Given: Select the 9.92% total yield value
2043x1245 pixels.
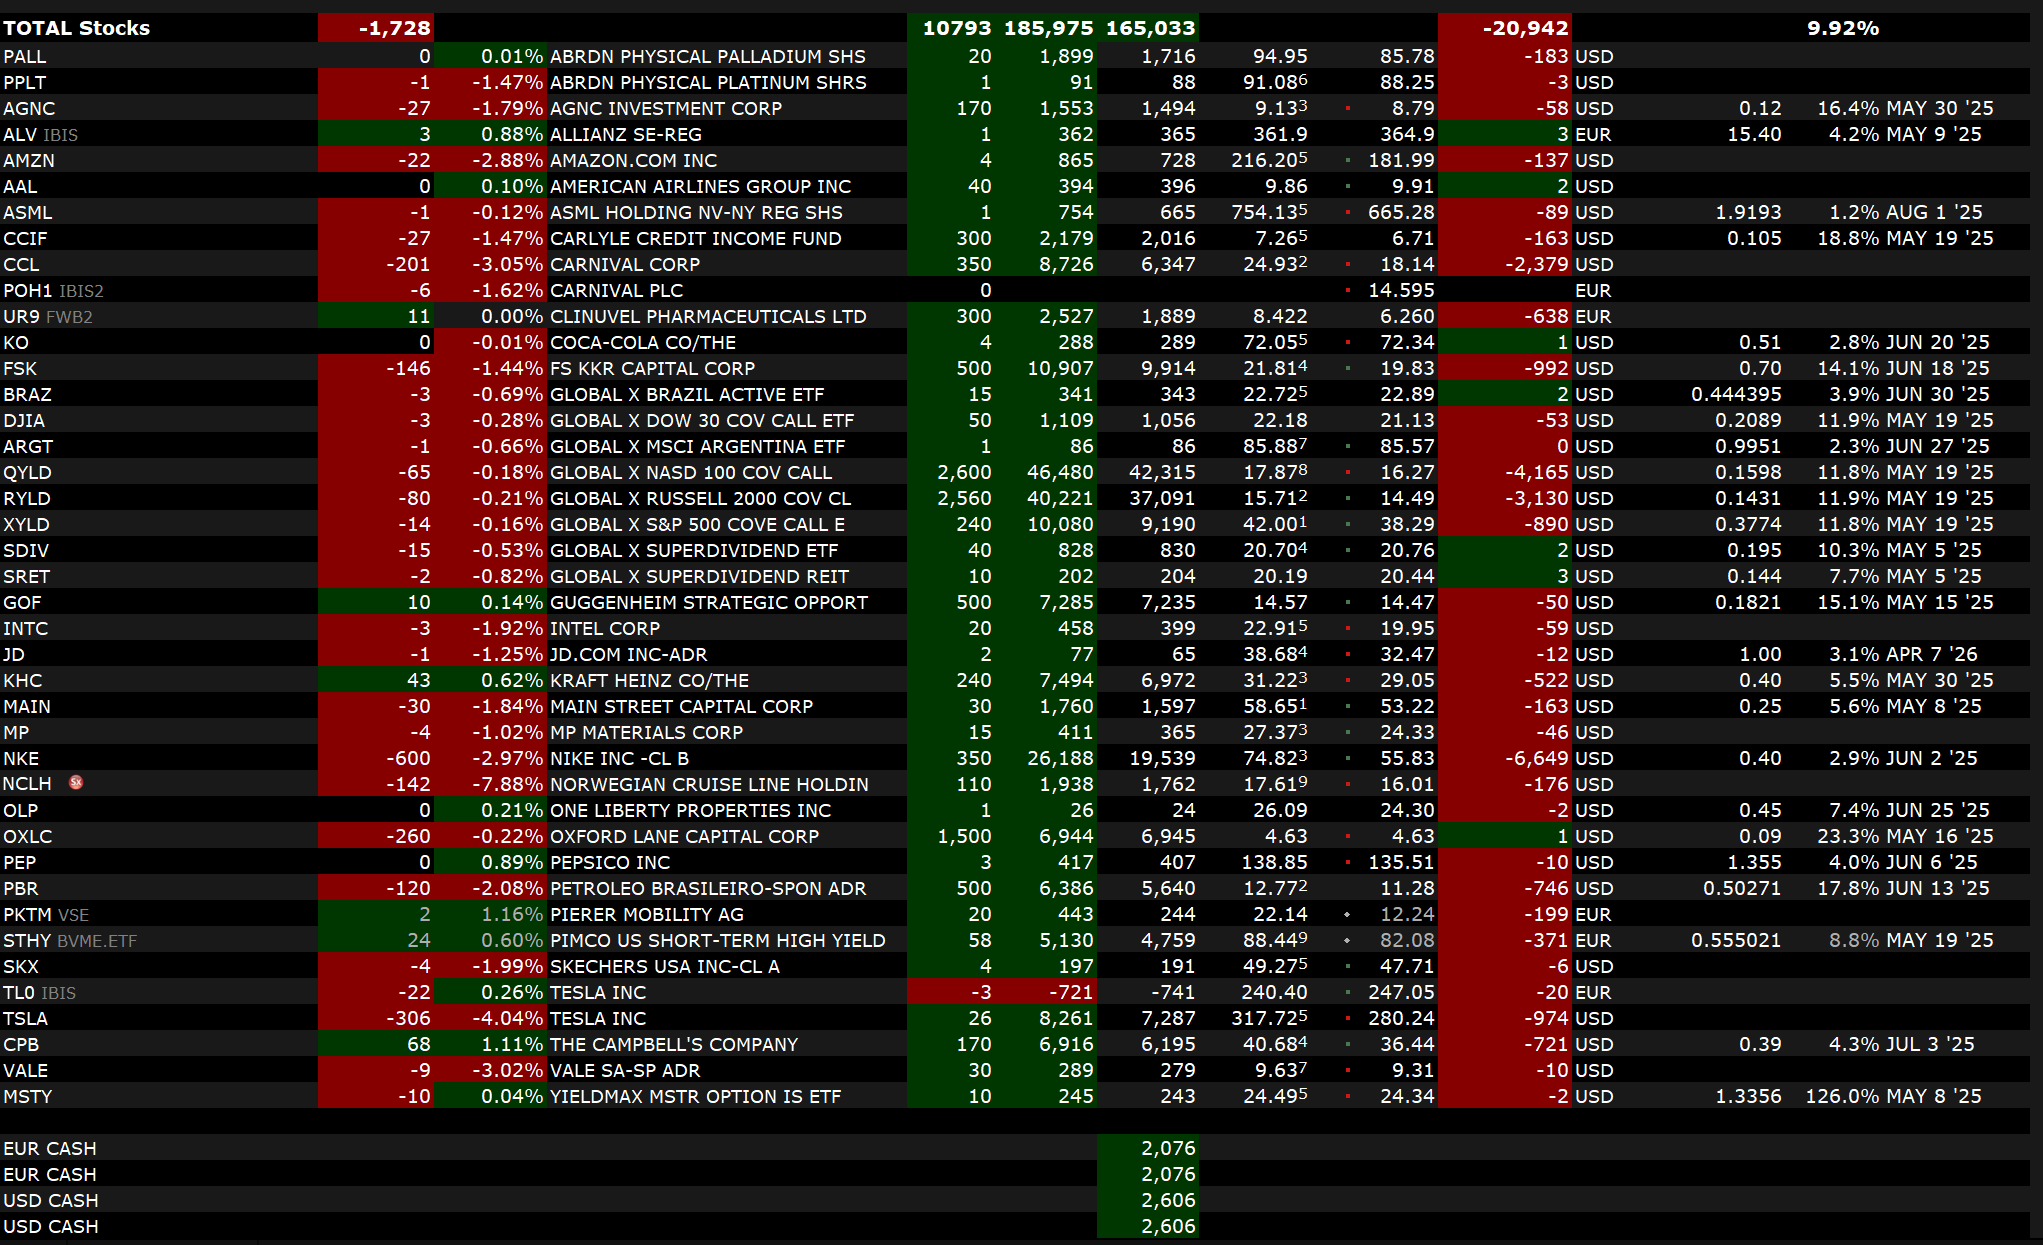Looking at the screenshot, I should 1842,28.
